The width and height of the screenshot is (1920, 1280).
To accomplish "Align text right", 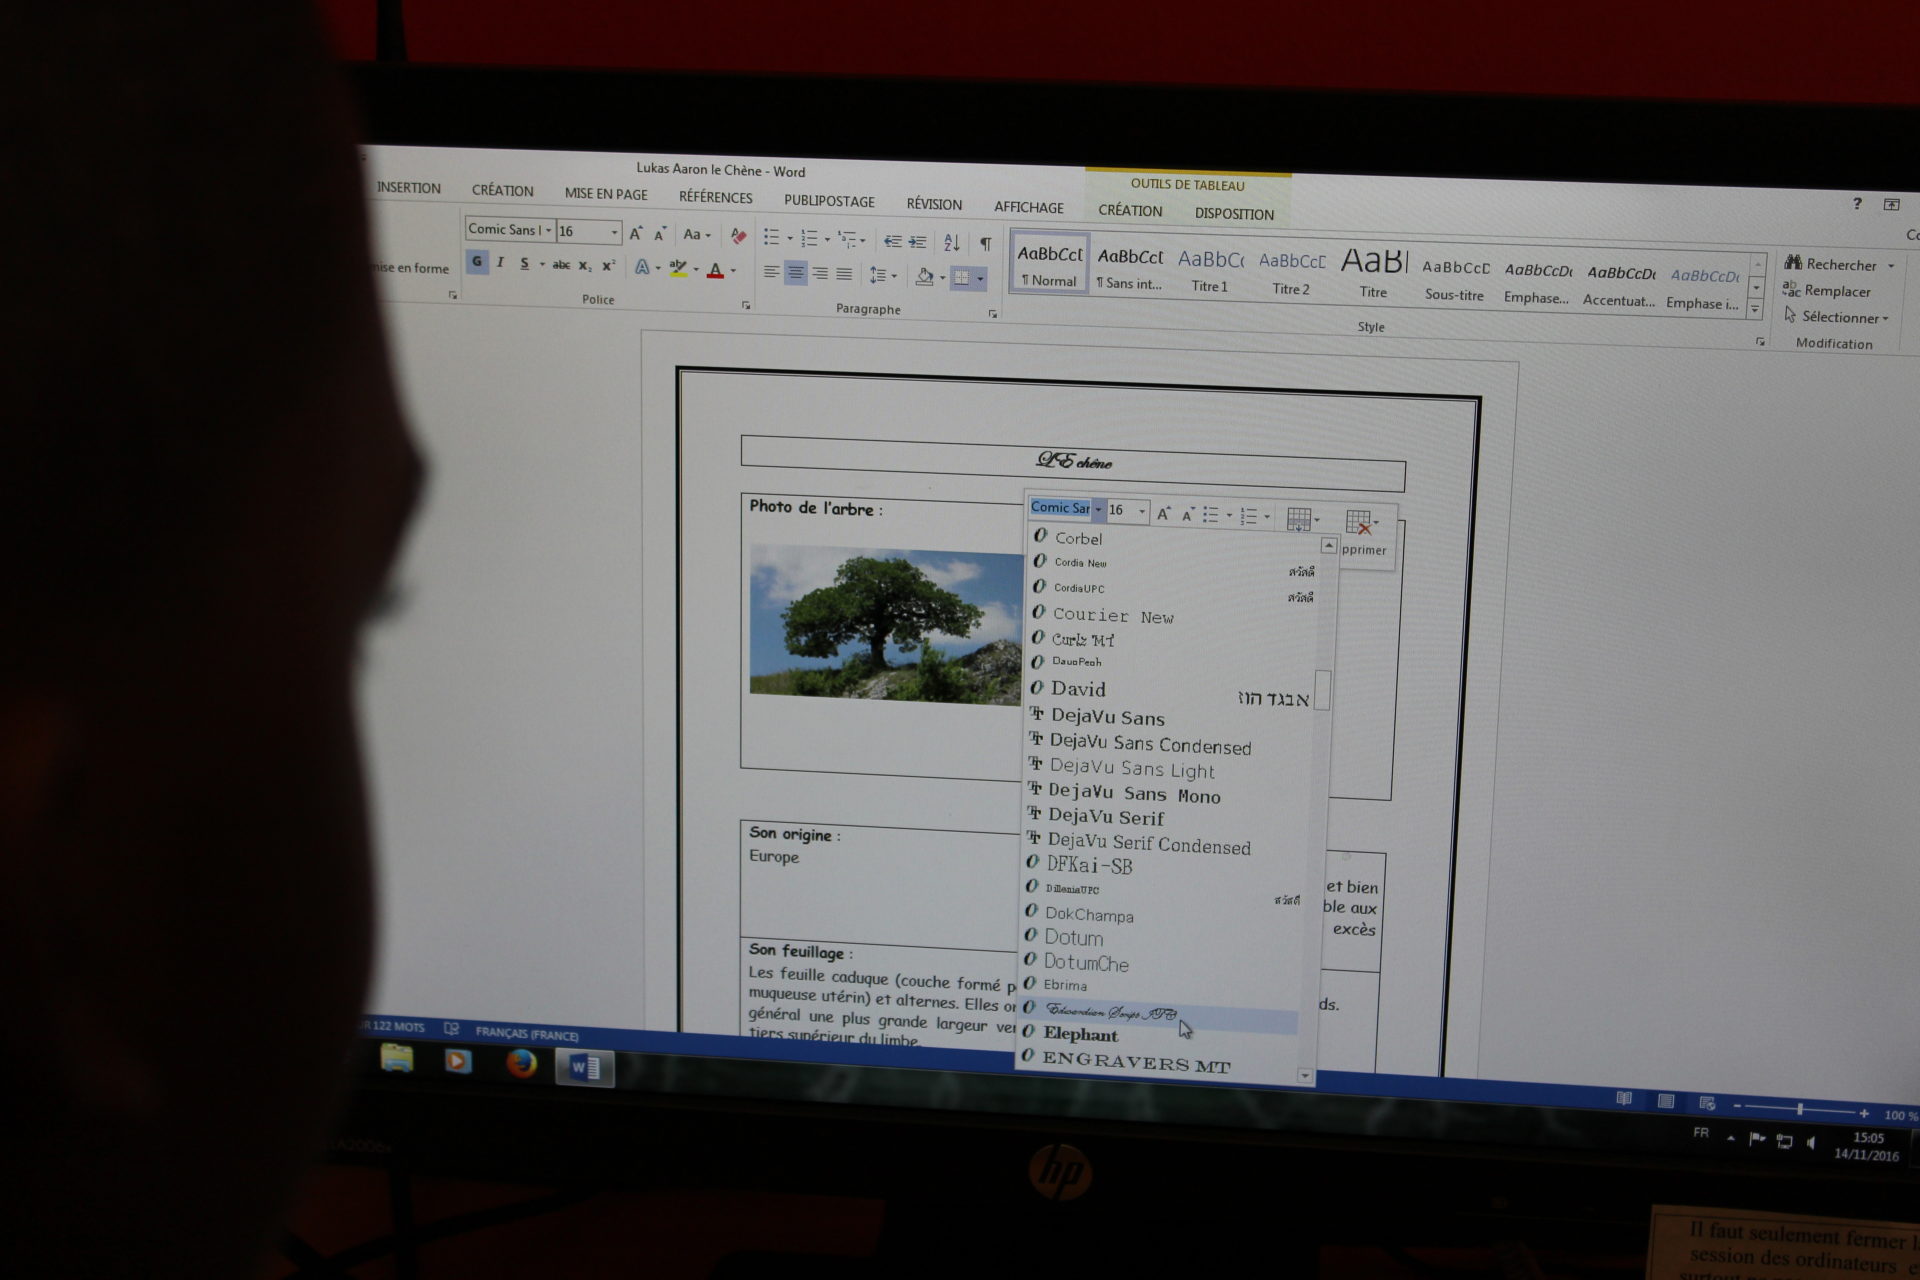I will pyautogui.click(x=819, y=274).
